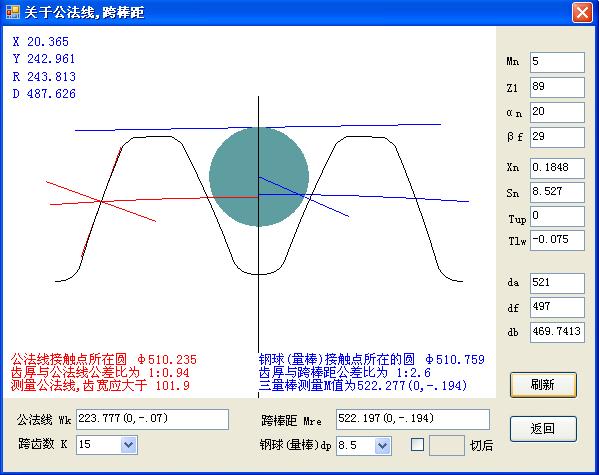Select the Mn input field
This screenshot has width=599, height=475.
[557, 62]
